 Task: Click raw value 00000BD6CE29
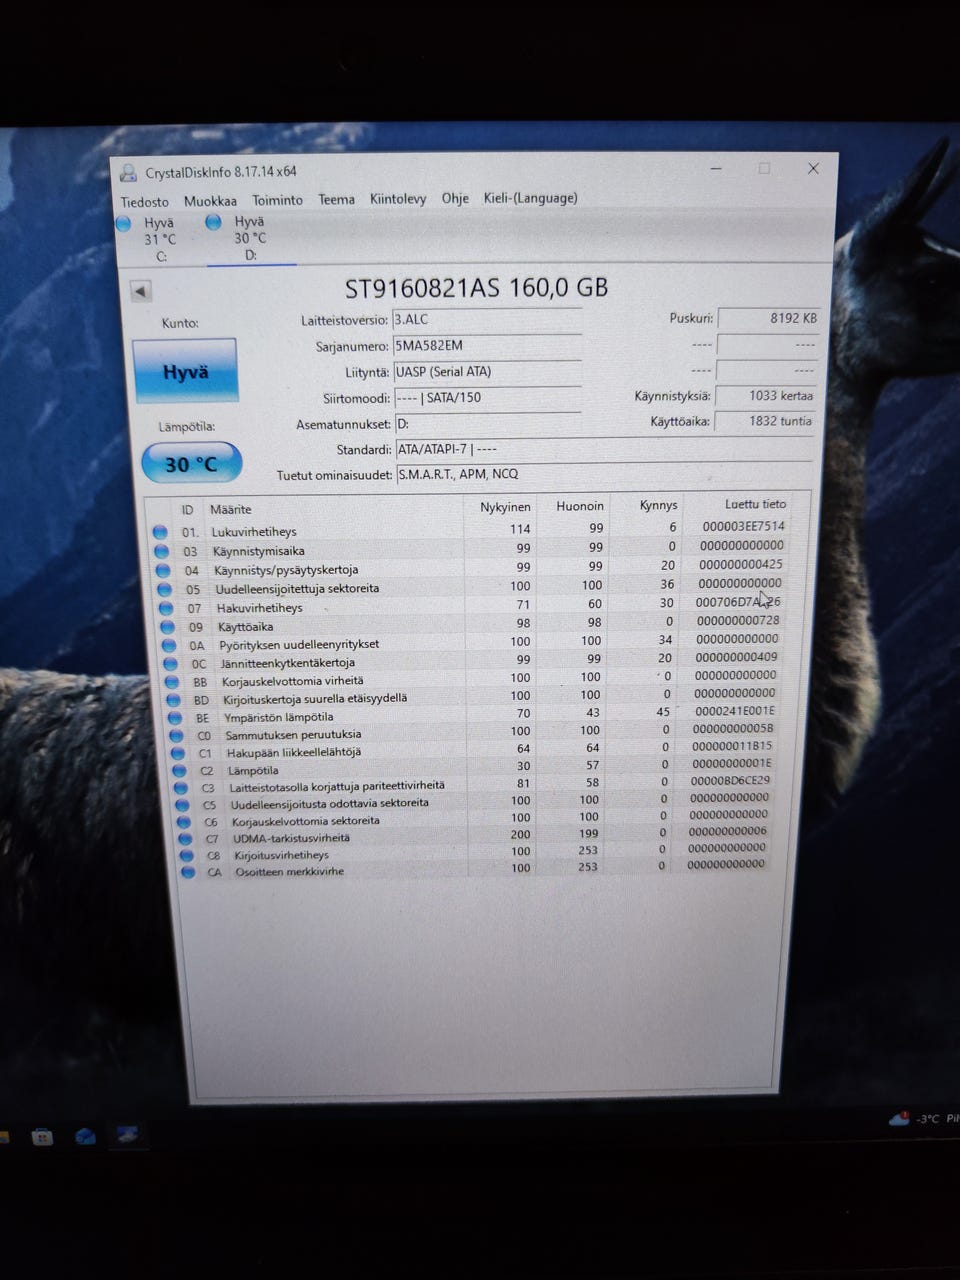pos(731,780)
